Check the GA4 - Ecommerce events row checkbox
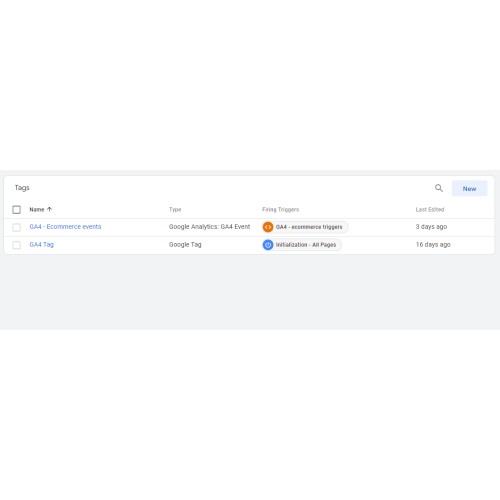The width and height of the screenshot is (500, 500). [16, 227]
